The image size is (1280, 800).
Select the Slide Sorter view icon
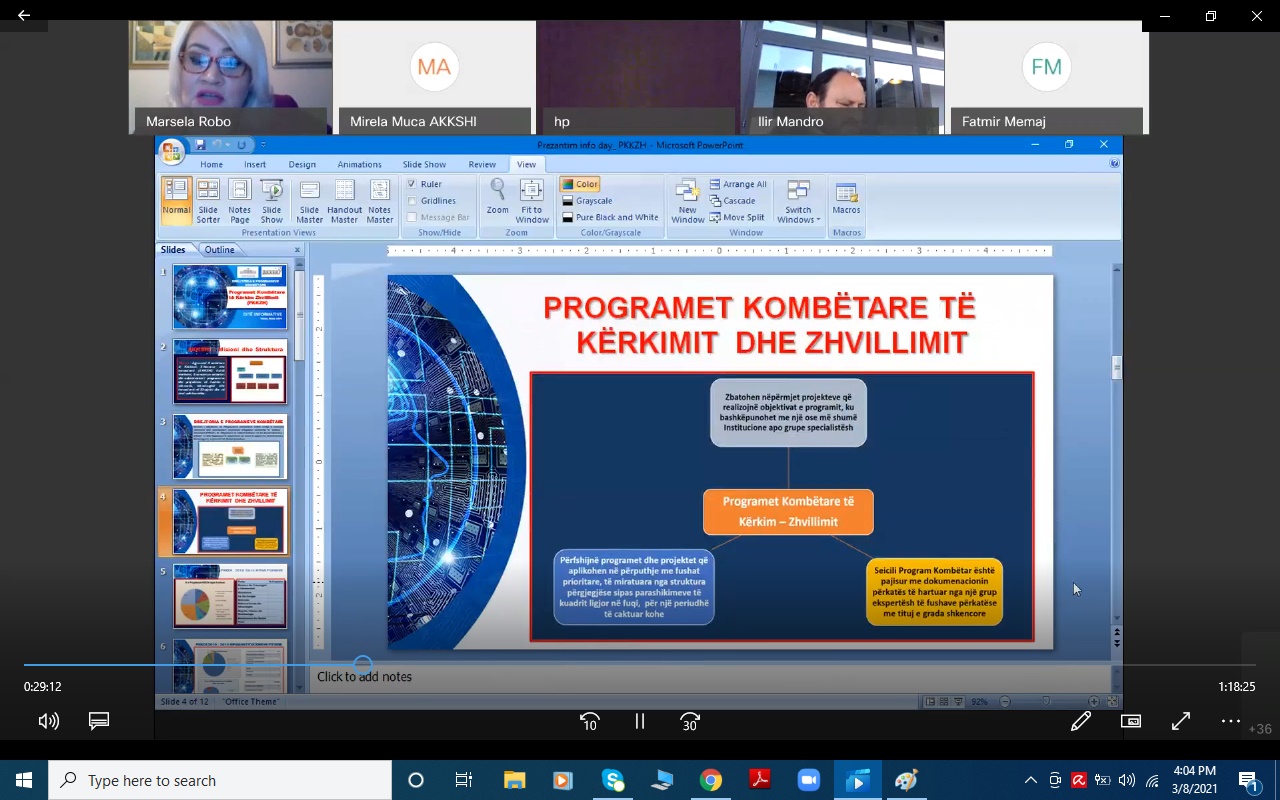pyautogui.click(x=208, y=200)
